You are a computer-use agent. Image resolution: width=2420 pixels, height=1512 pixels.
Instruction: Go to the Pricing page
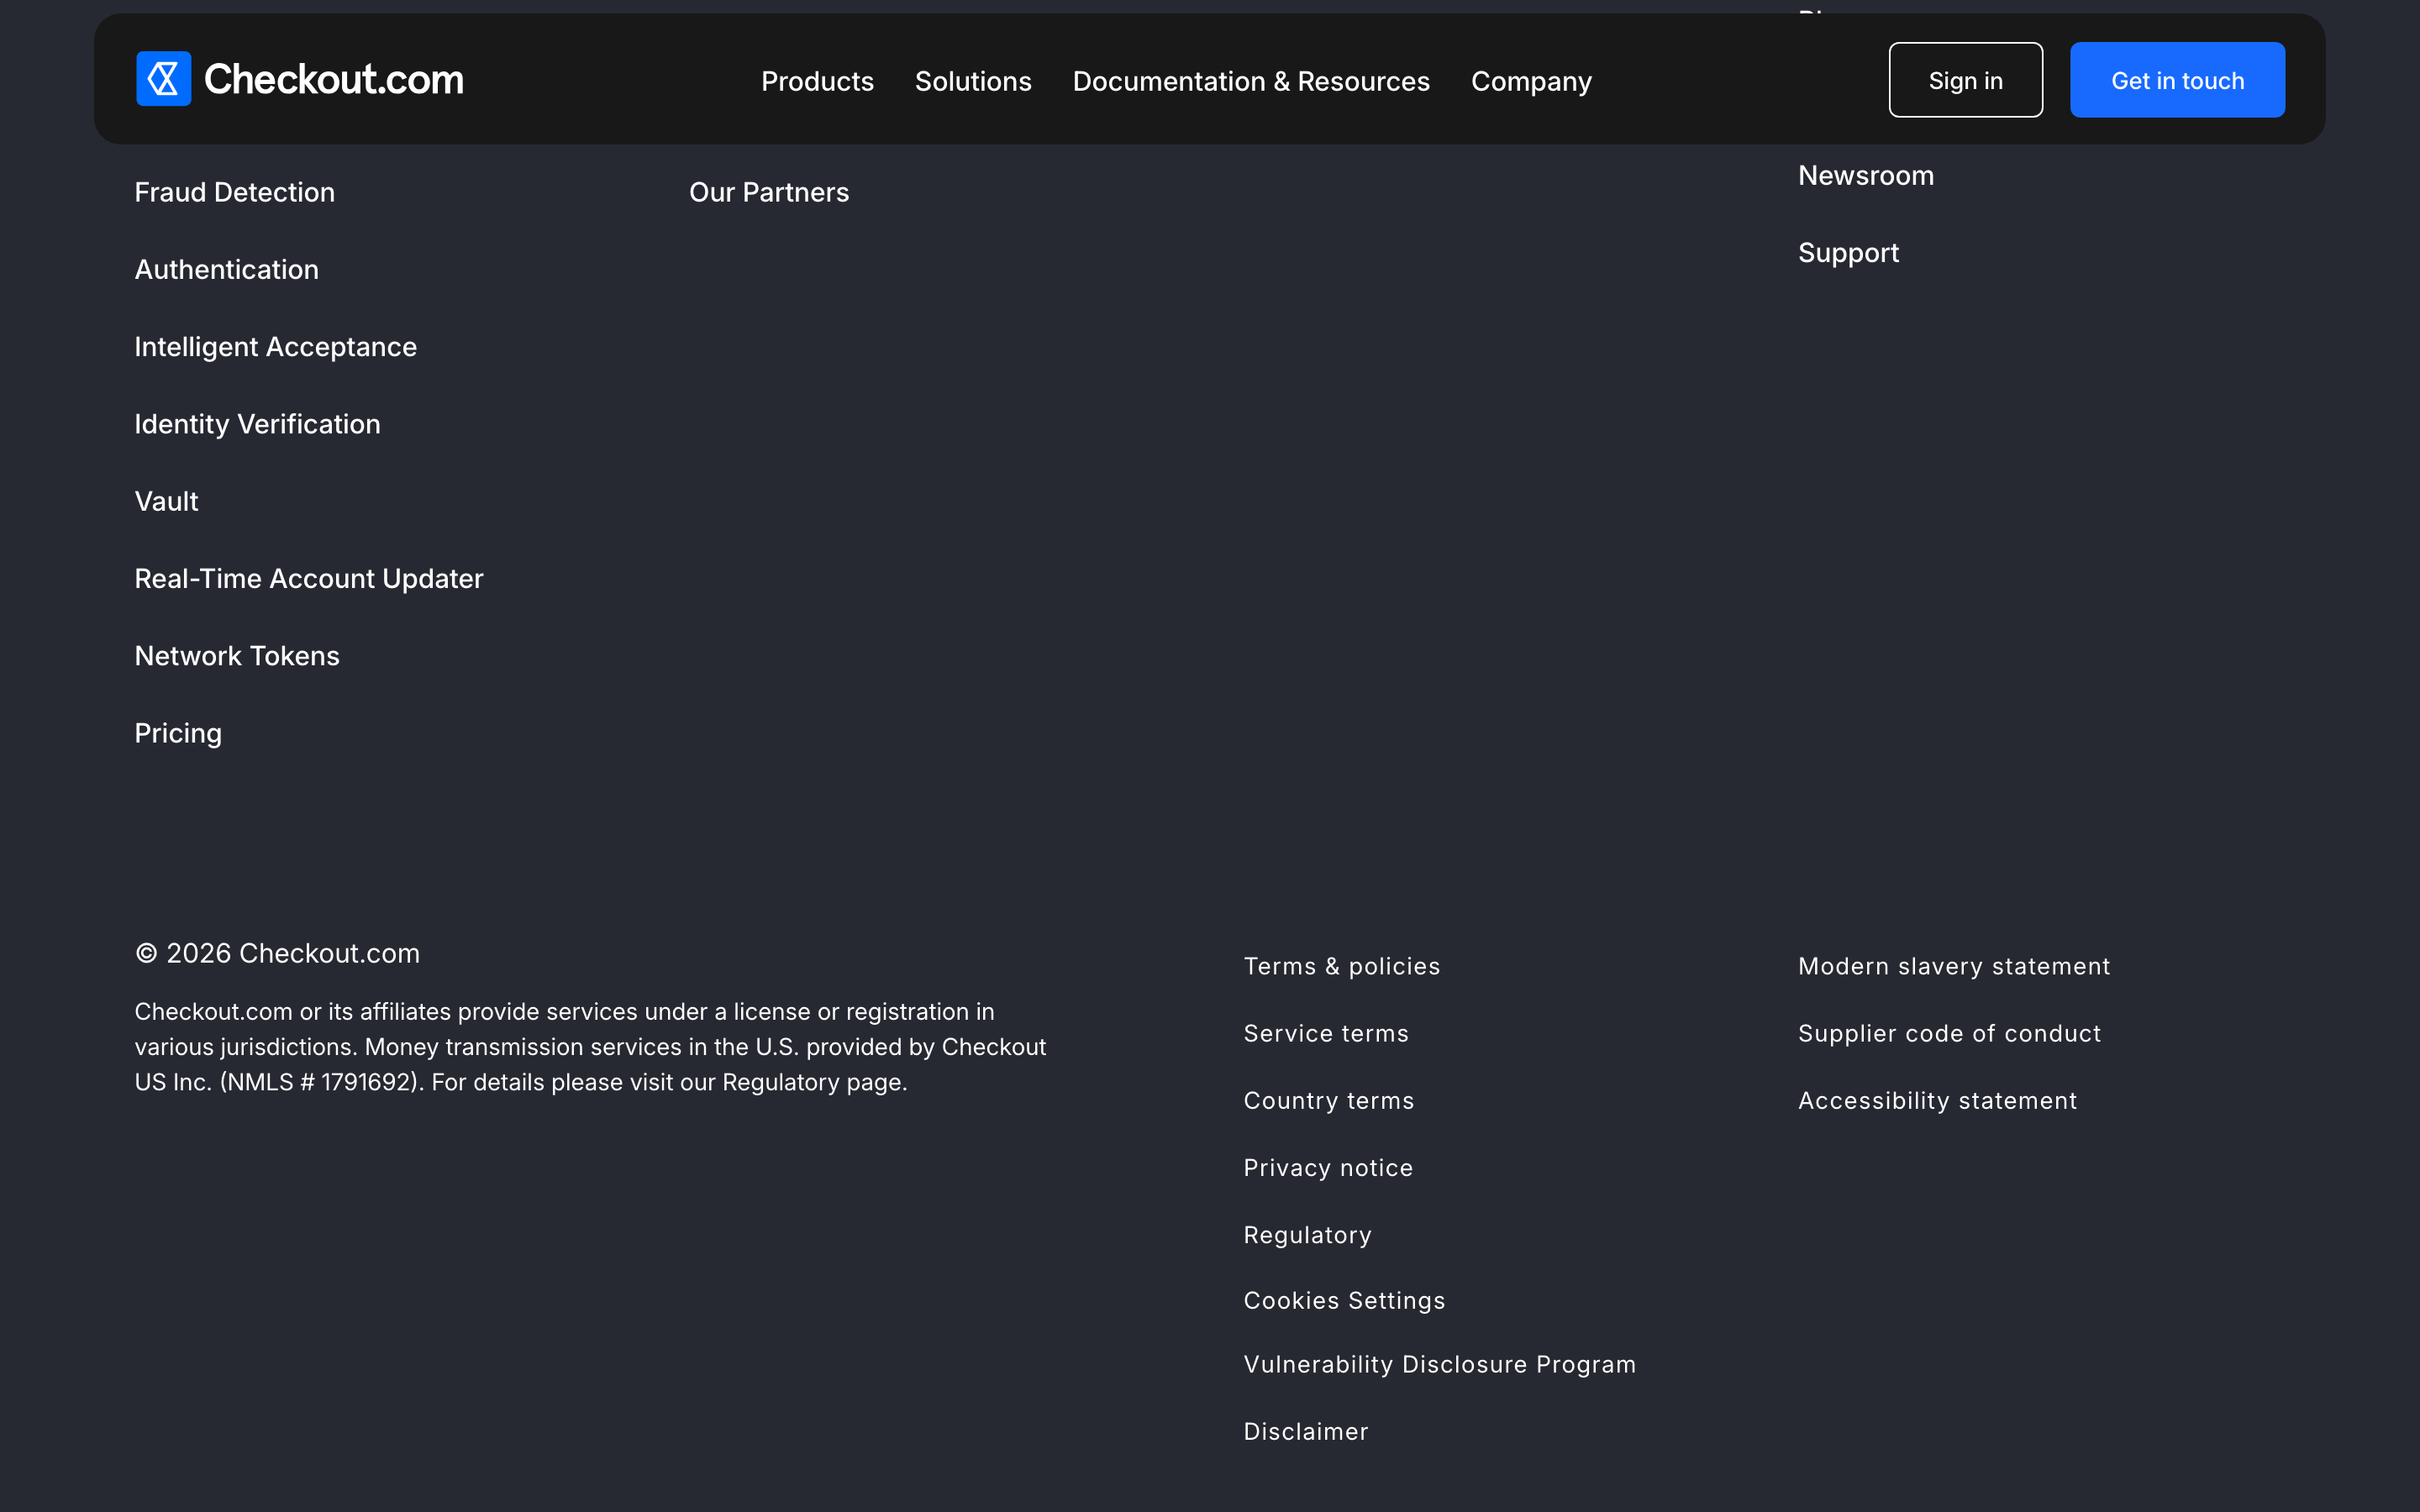(x=179, y=733)
